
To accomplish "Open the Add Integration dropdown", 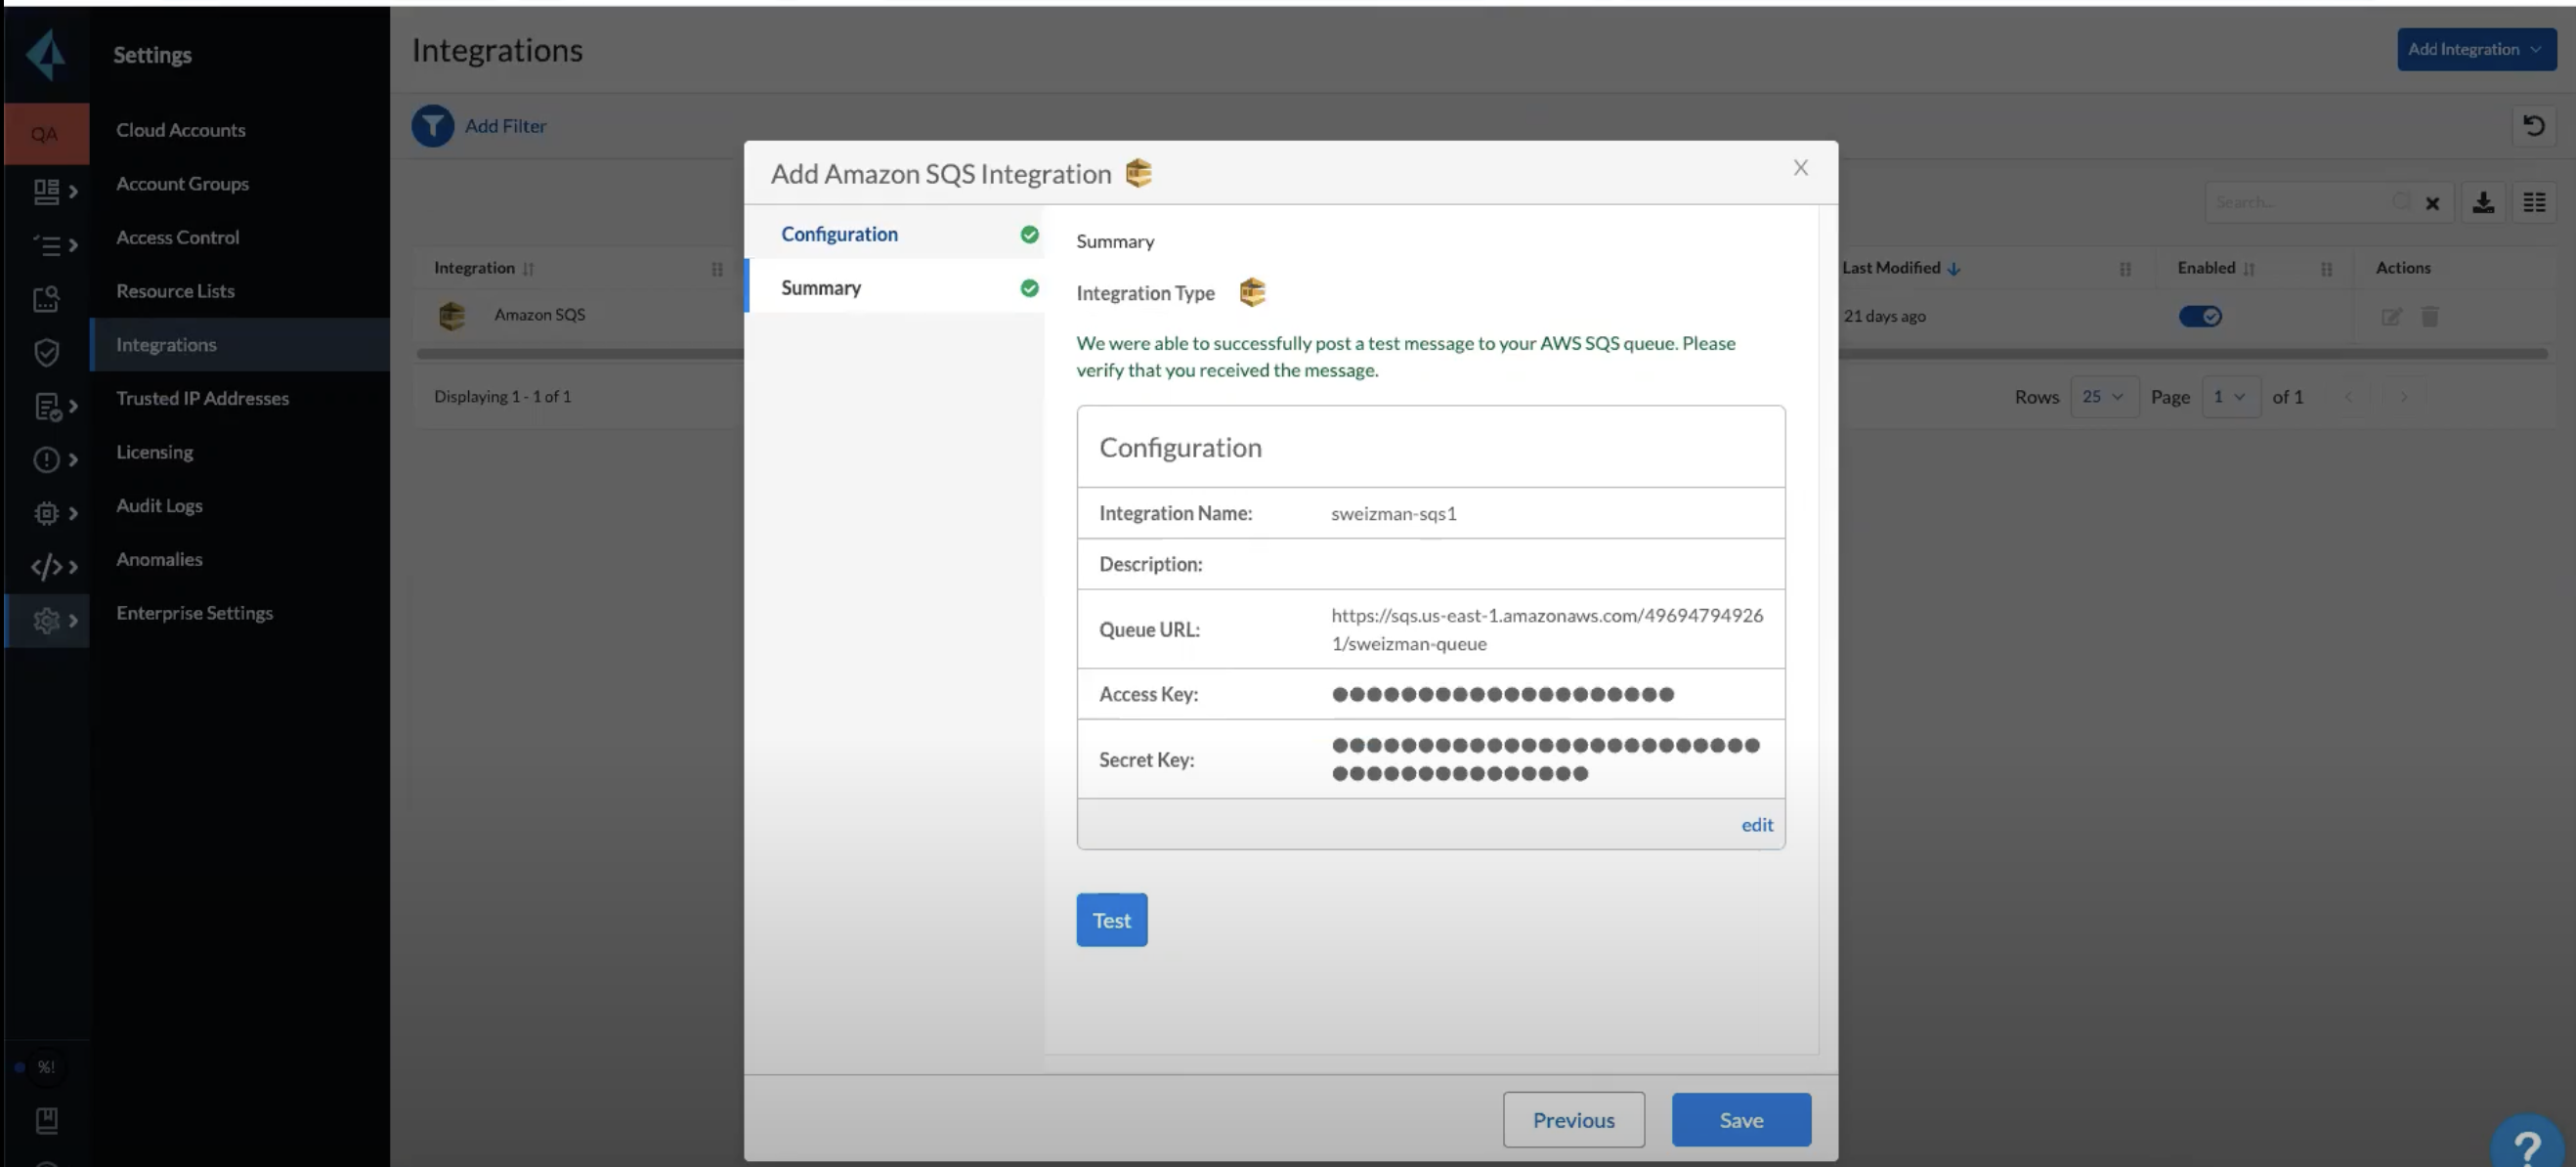I will 2476,49.
